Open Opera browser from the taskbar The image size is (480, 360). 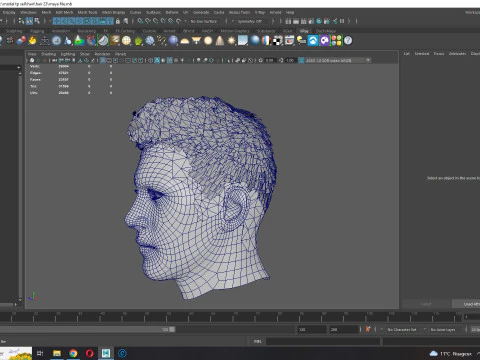90,353
